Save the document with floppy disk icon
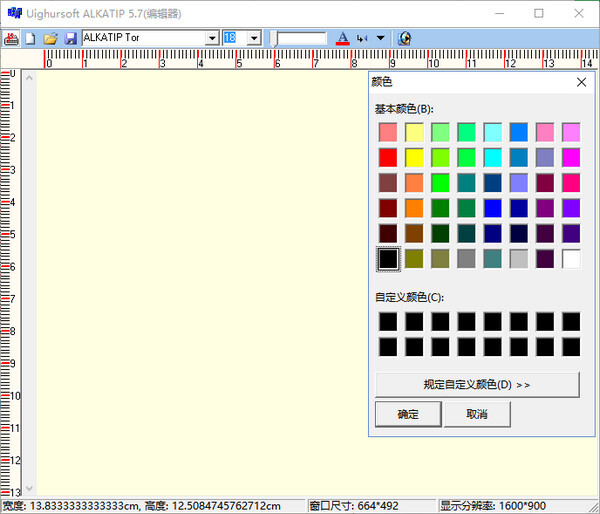Viewport: 600px width, 514px height. (70, 38)
